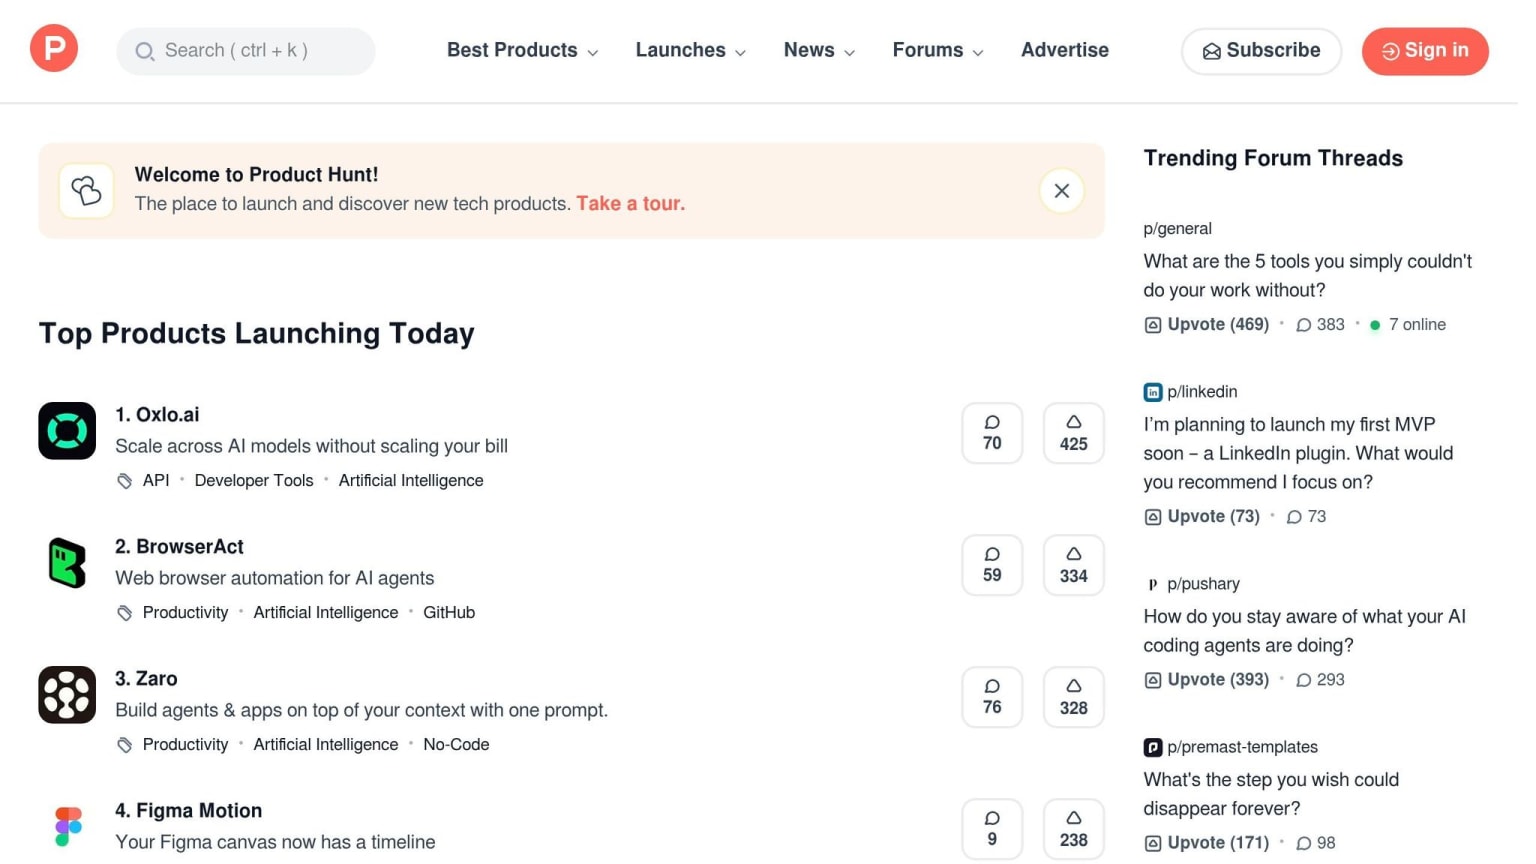Close the Welcome to Product Hunt banner
The width and height of the screenshot is (1536, 864).
pyautogui.click(x=1062, y=191)
